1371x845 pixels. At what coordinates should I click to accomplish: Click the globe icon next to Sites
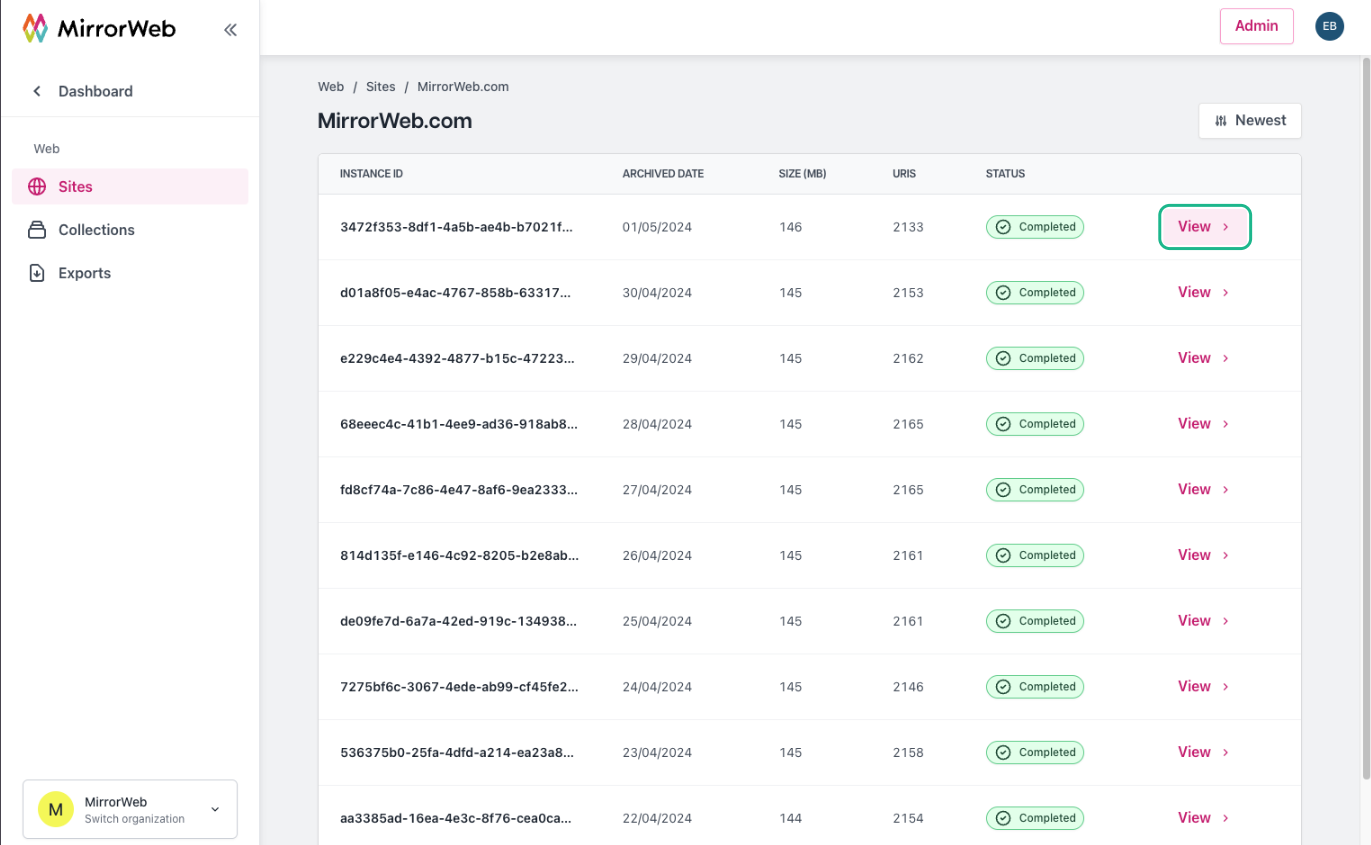[x=37, y=187]
